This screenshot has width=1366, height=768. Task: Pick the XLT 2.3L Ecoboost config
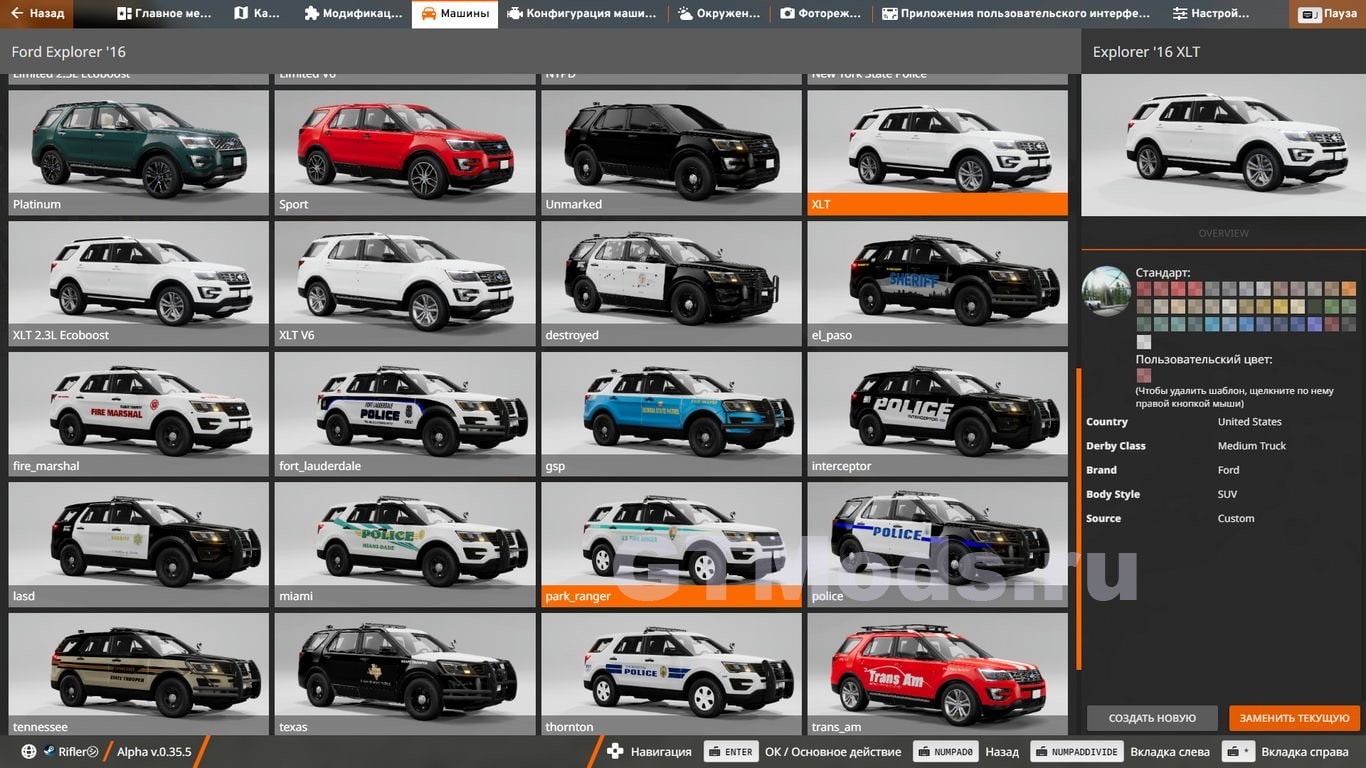139,284
